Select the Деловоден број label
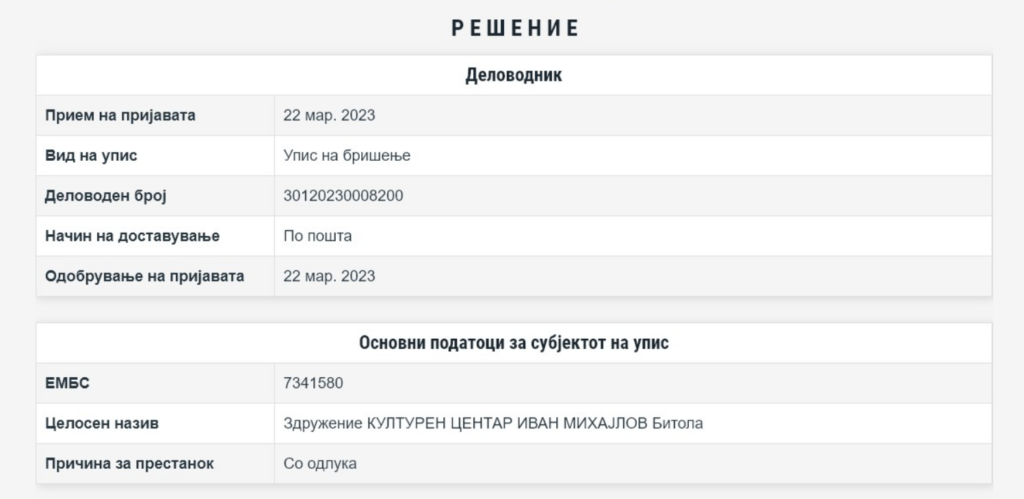 click(x=106, y=196)
